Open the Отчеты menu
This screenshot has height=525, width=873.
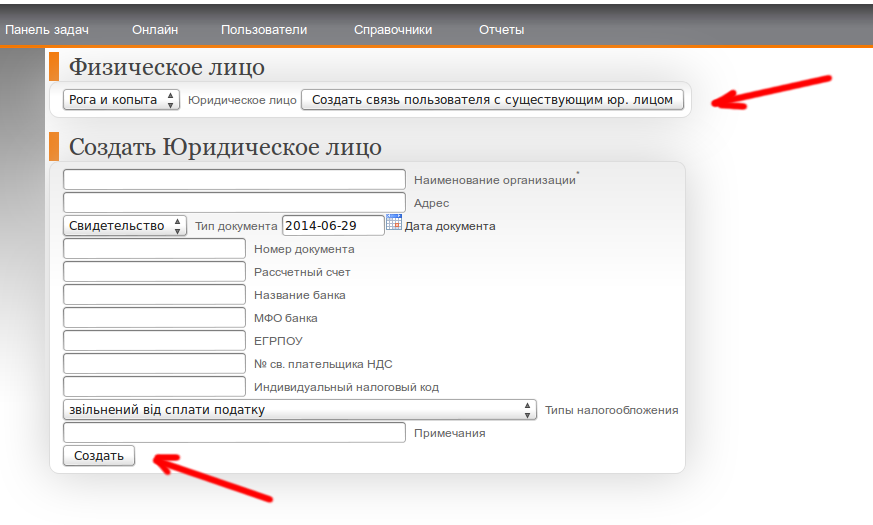click(x=501, y=30)
